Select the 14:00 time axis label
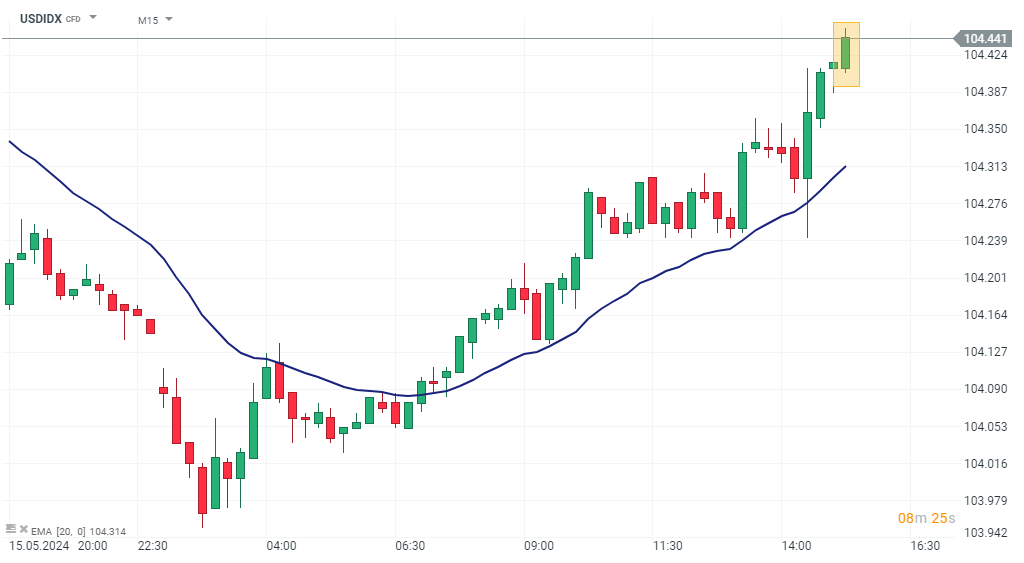This screenshot has height=563, width=1024. pos(797,546)
